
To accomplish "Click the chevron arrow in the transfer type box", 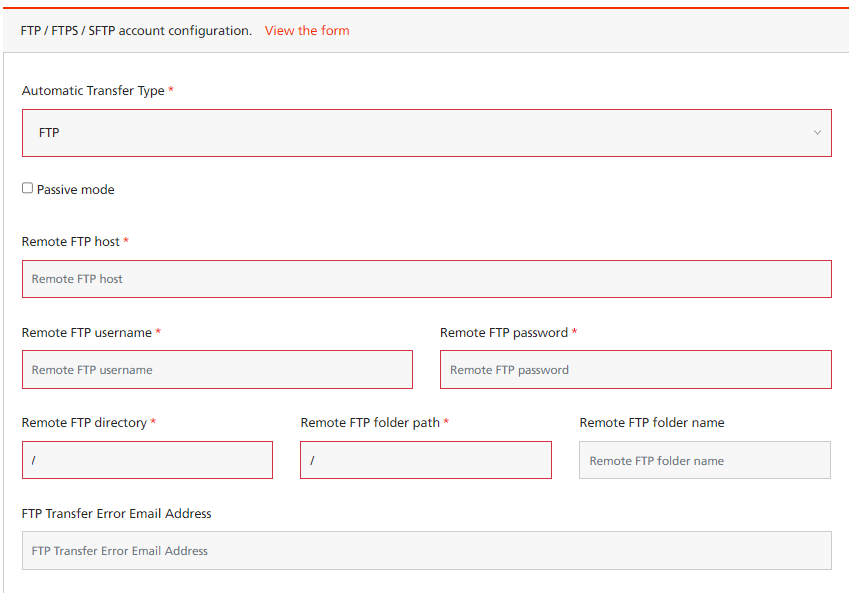I will (x=817, y=133).
